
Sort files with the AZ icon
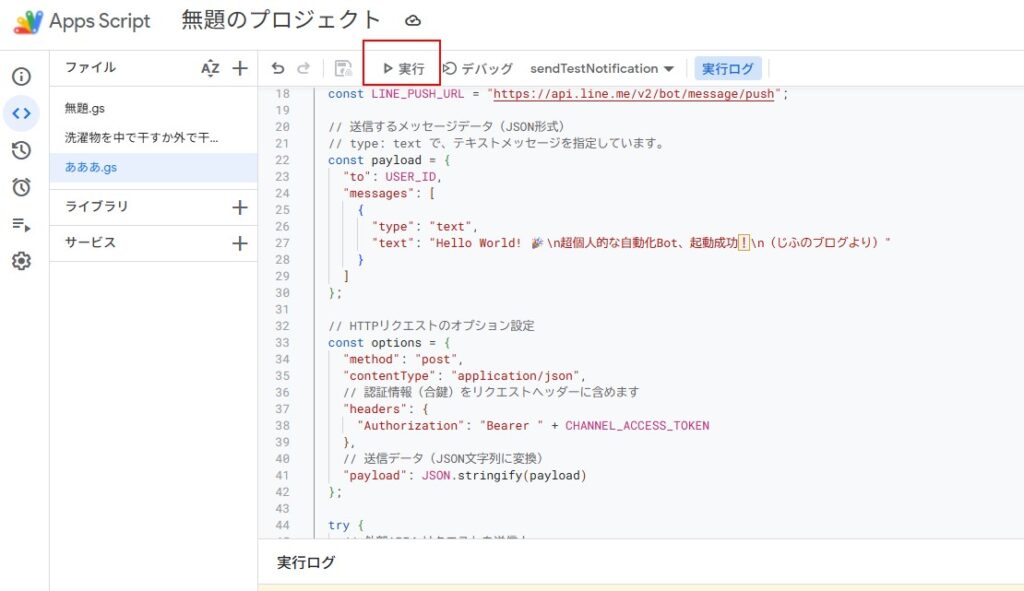pos(210,68)
